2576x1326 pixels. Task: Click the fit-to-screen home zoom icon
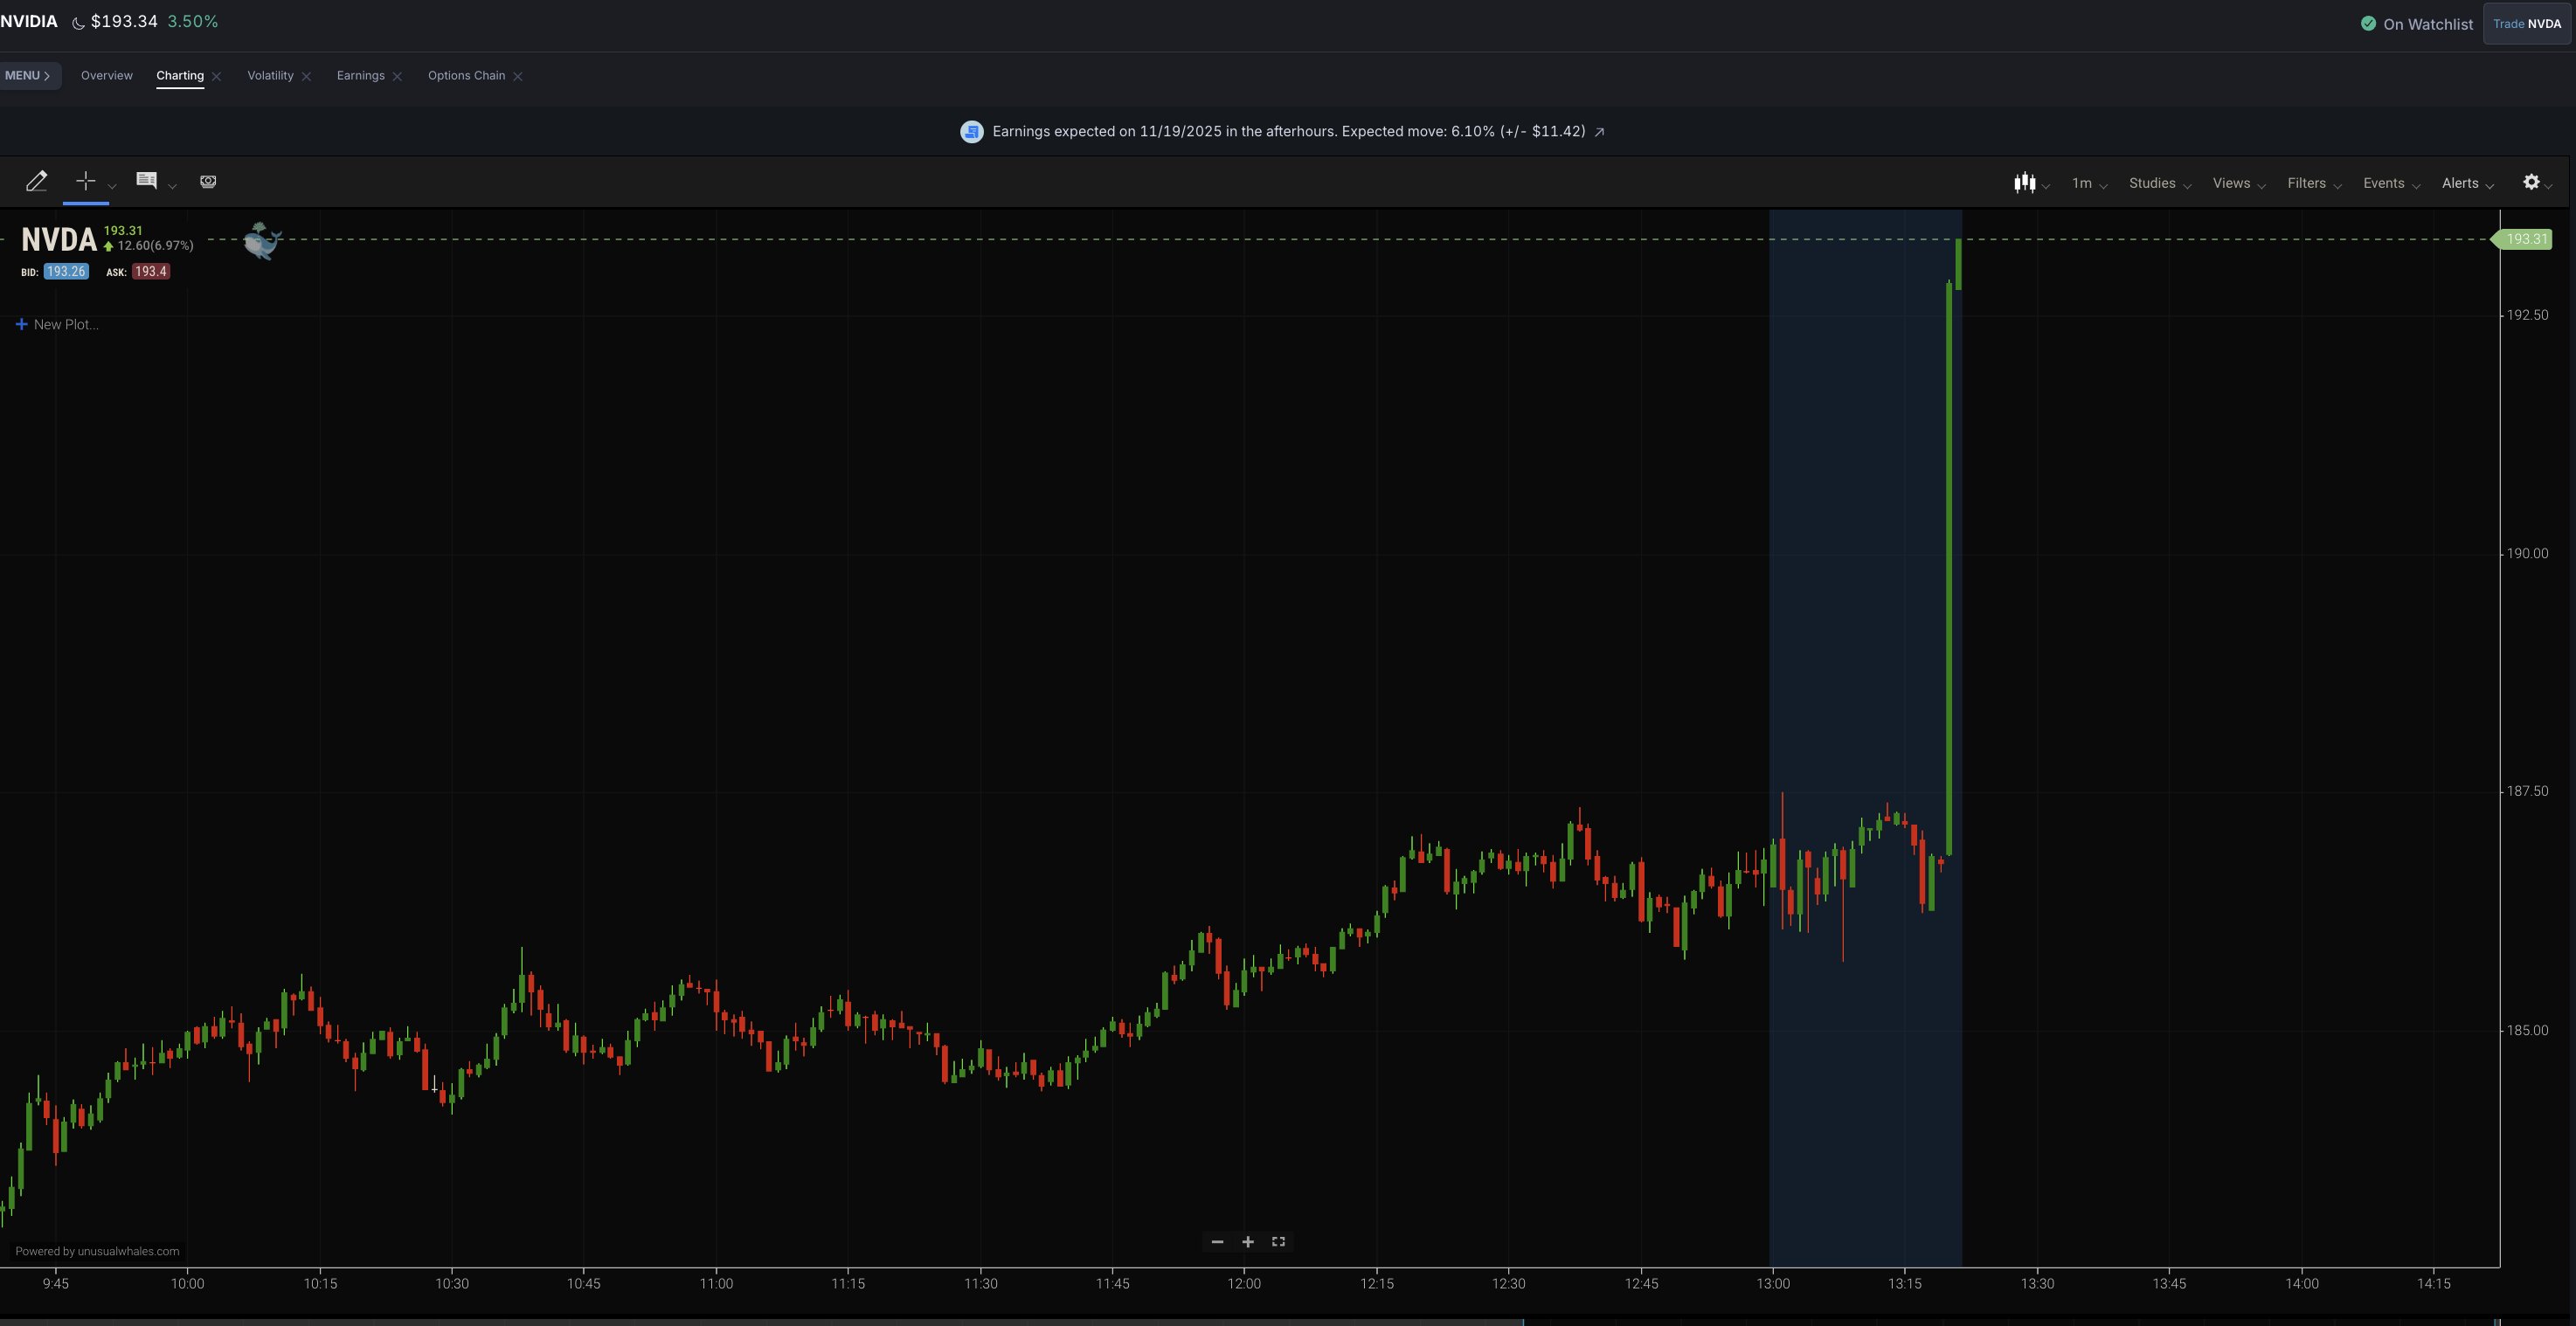point(1278,1242)
